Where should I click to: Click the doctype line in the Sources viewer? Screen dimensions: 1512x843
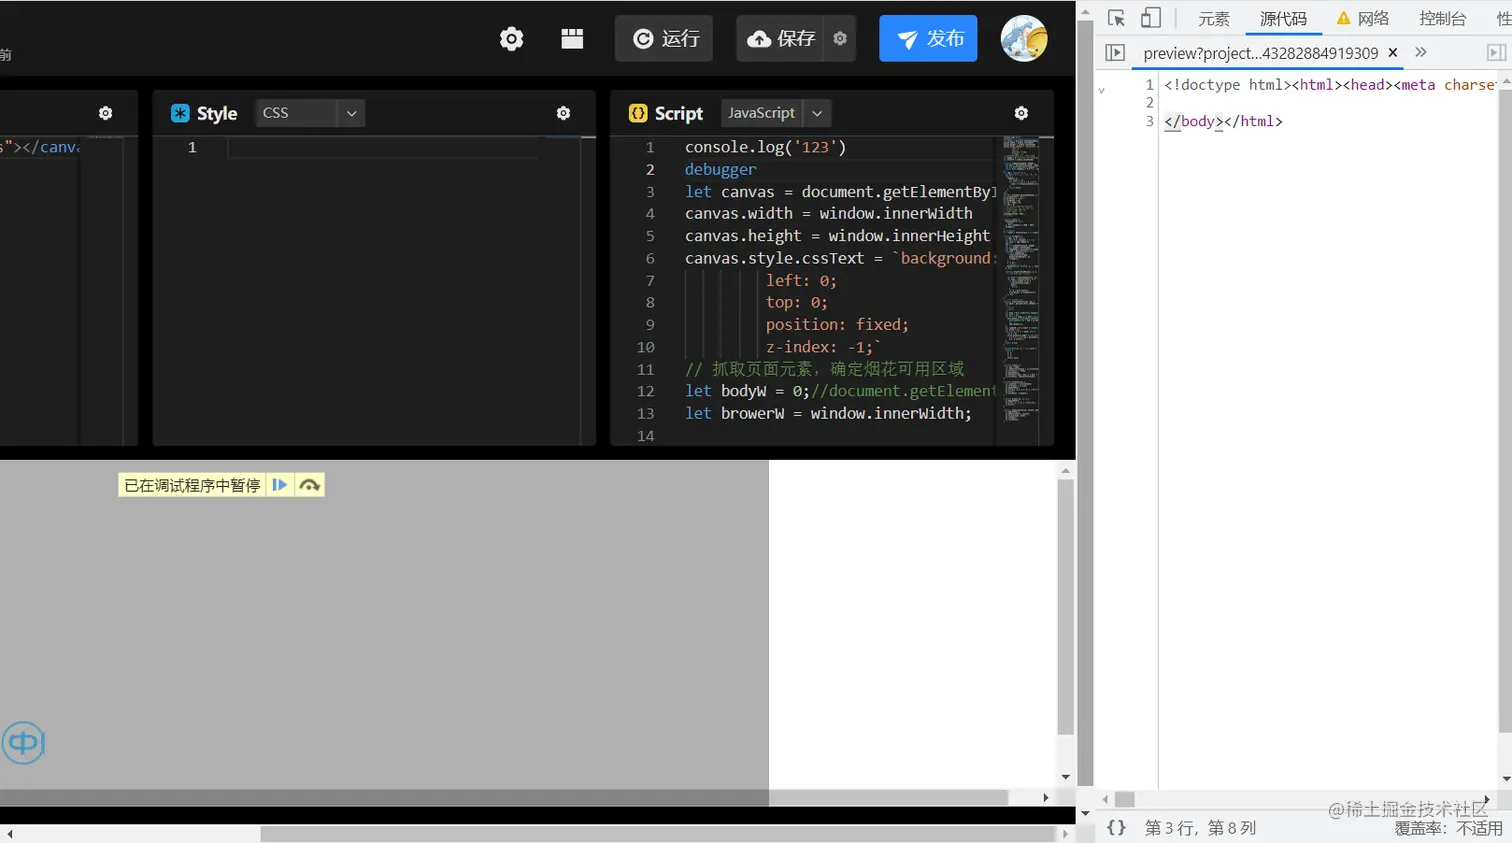coord(1330,85)
